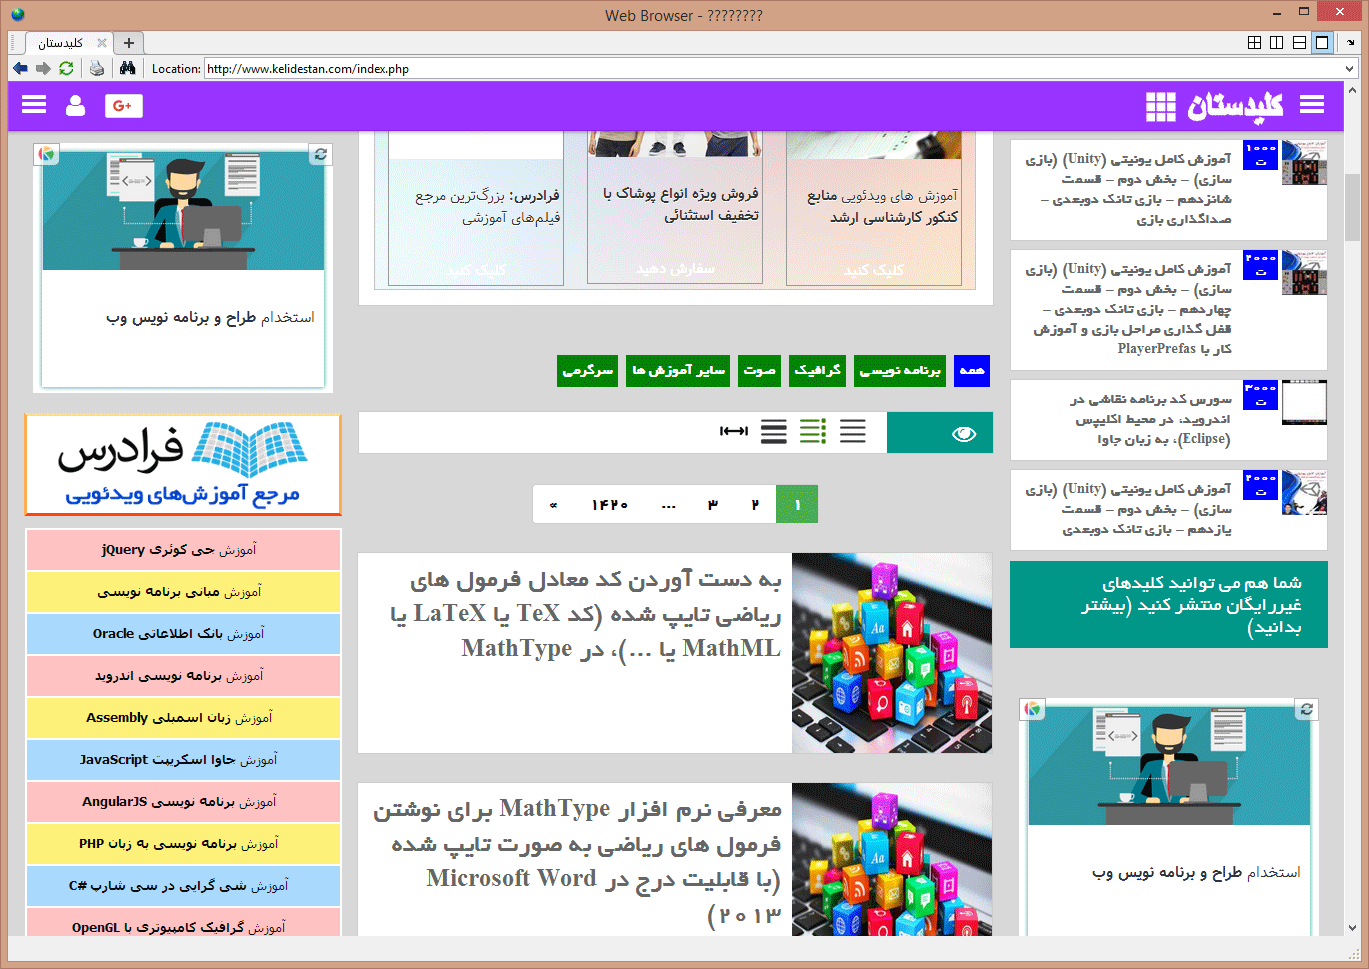Reload the page with the green refresh icon
Viewport: 1369px width, 969px height.
pos(66,68)
